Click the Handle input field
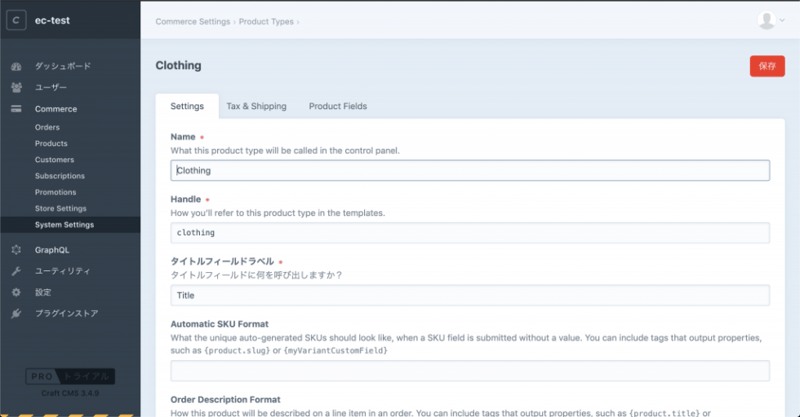Image resolution: width=800 pixels, height=417 pixels. pyautogui.click(x=470, y=233)
